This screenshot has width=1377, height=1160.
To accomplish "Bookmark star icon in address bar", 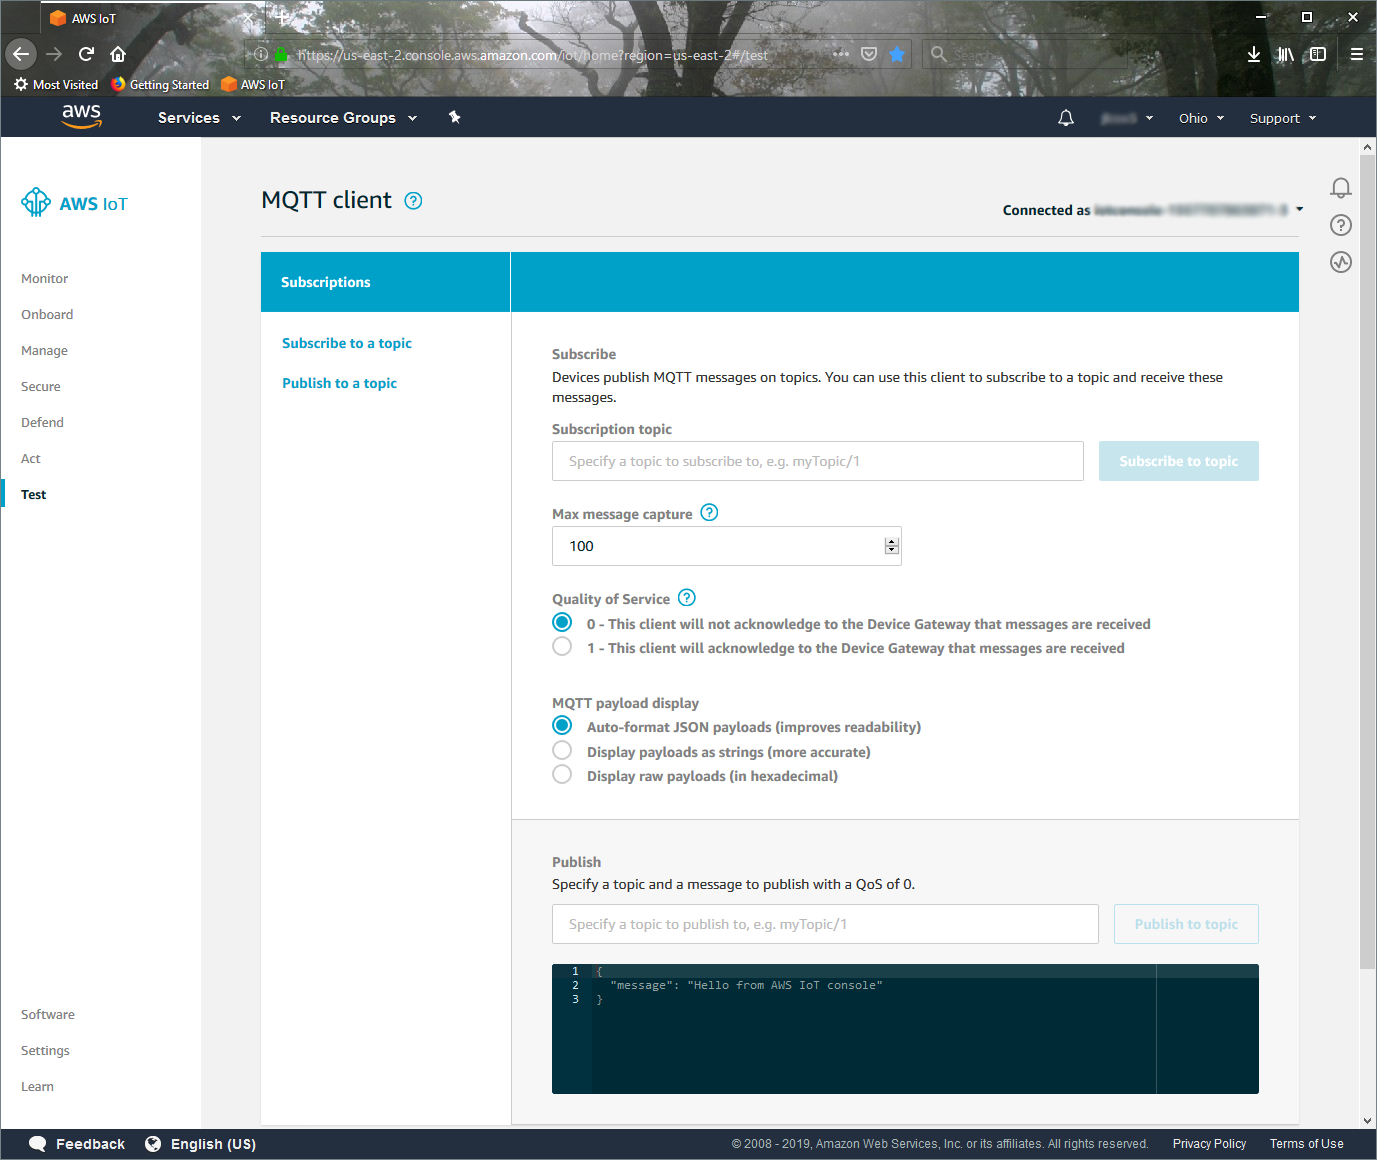I will [897, 54].
